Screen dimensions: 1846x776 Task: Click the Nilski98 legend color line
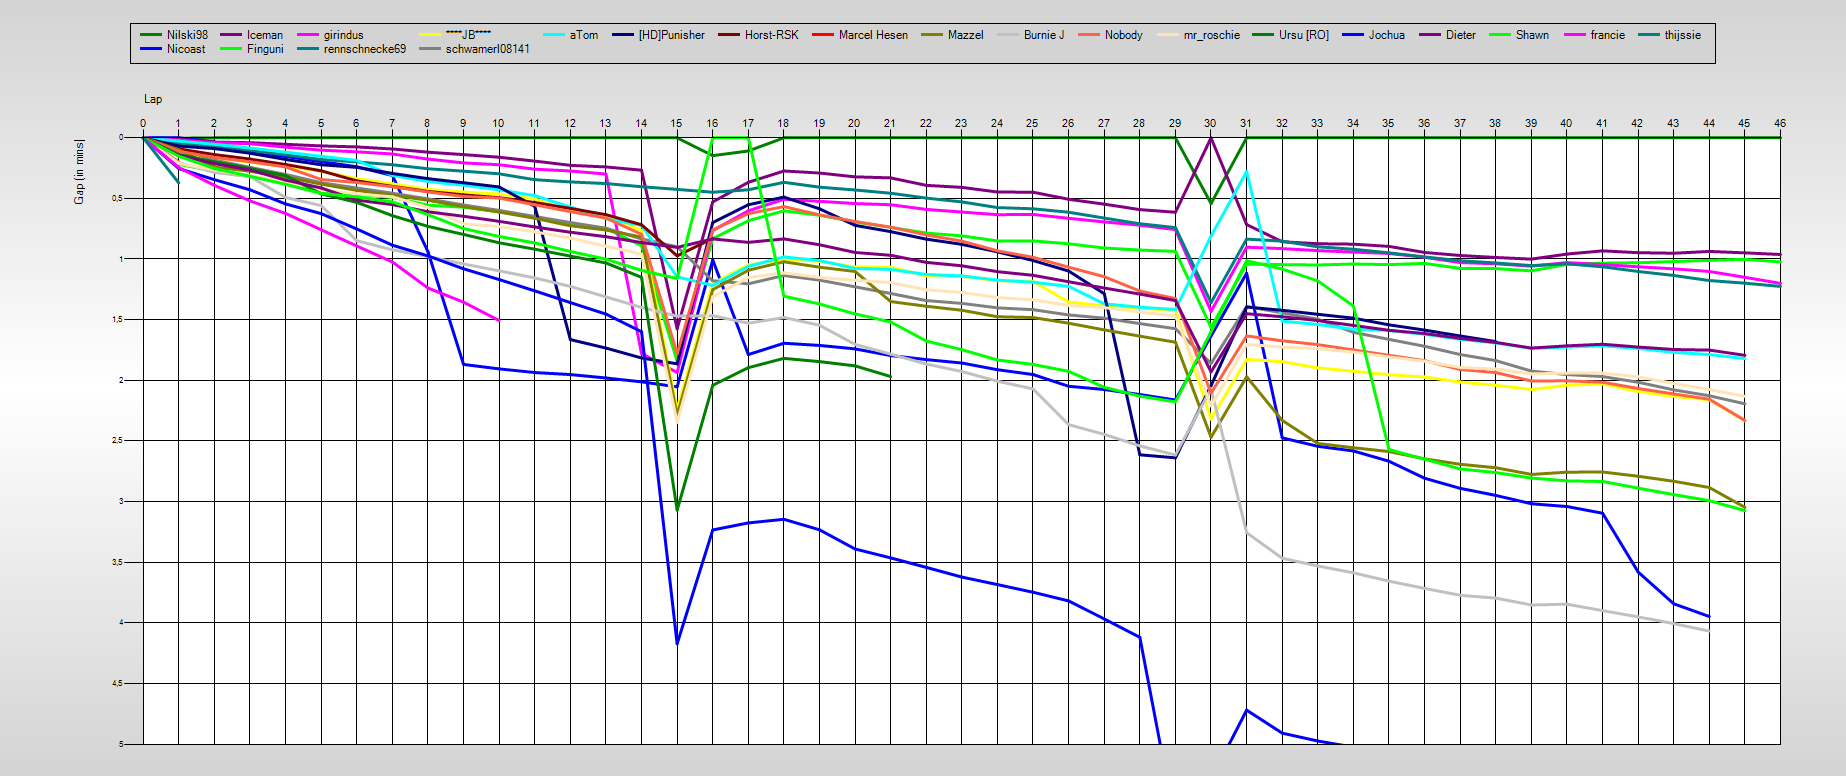click(x=150, y=35)
